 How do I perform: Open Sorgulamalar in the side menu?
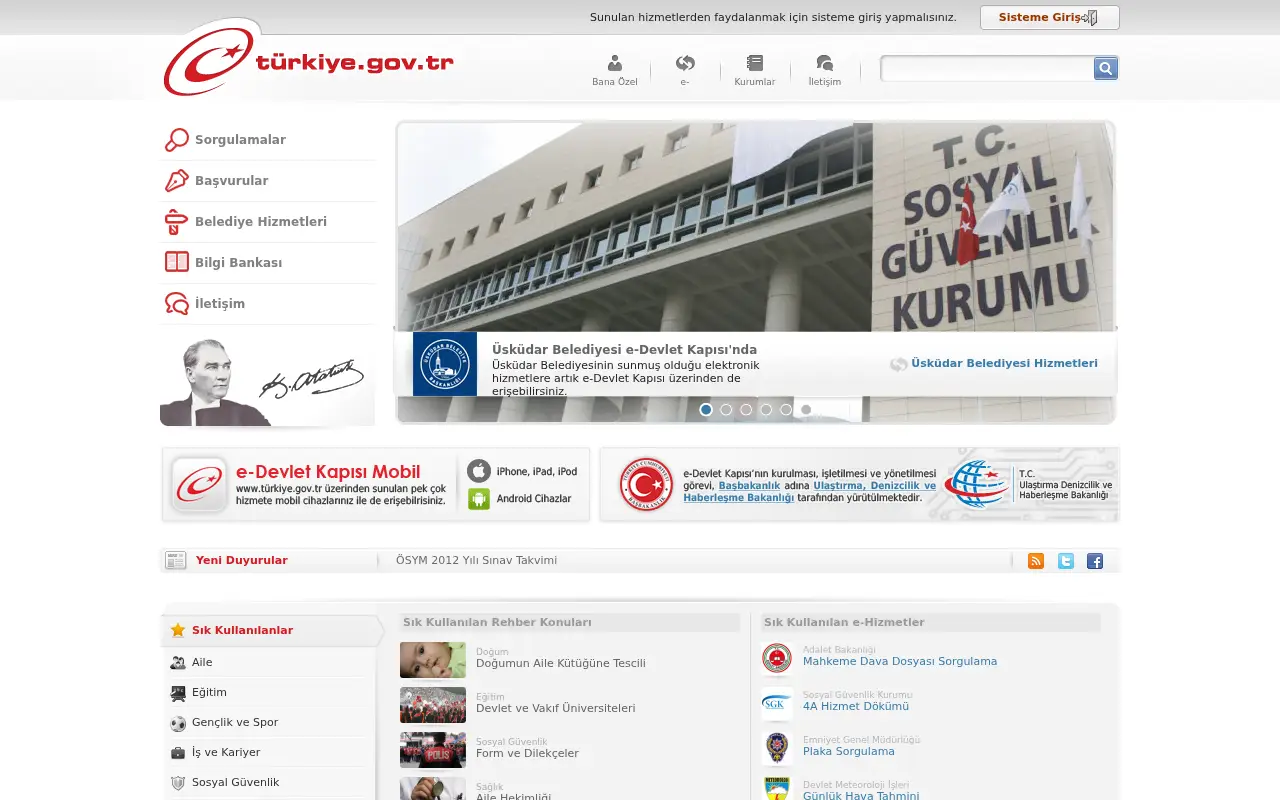tap(268, 140)
